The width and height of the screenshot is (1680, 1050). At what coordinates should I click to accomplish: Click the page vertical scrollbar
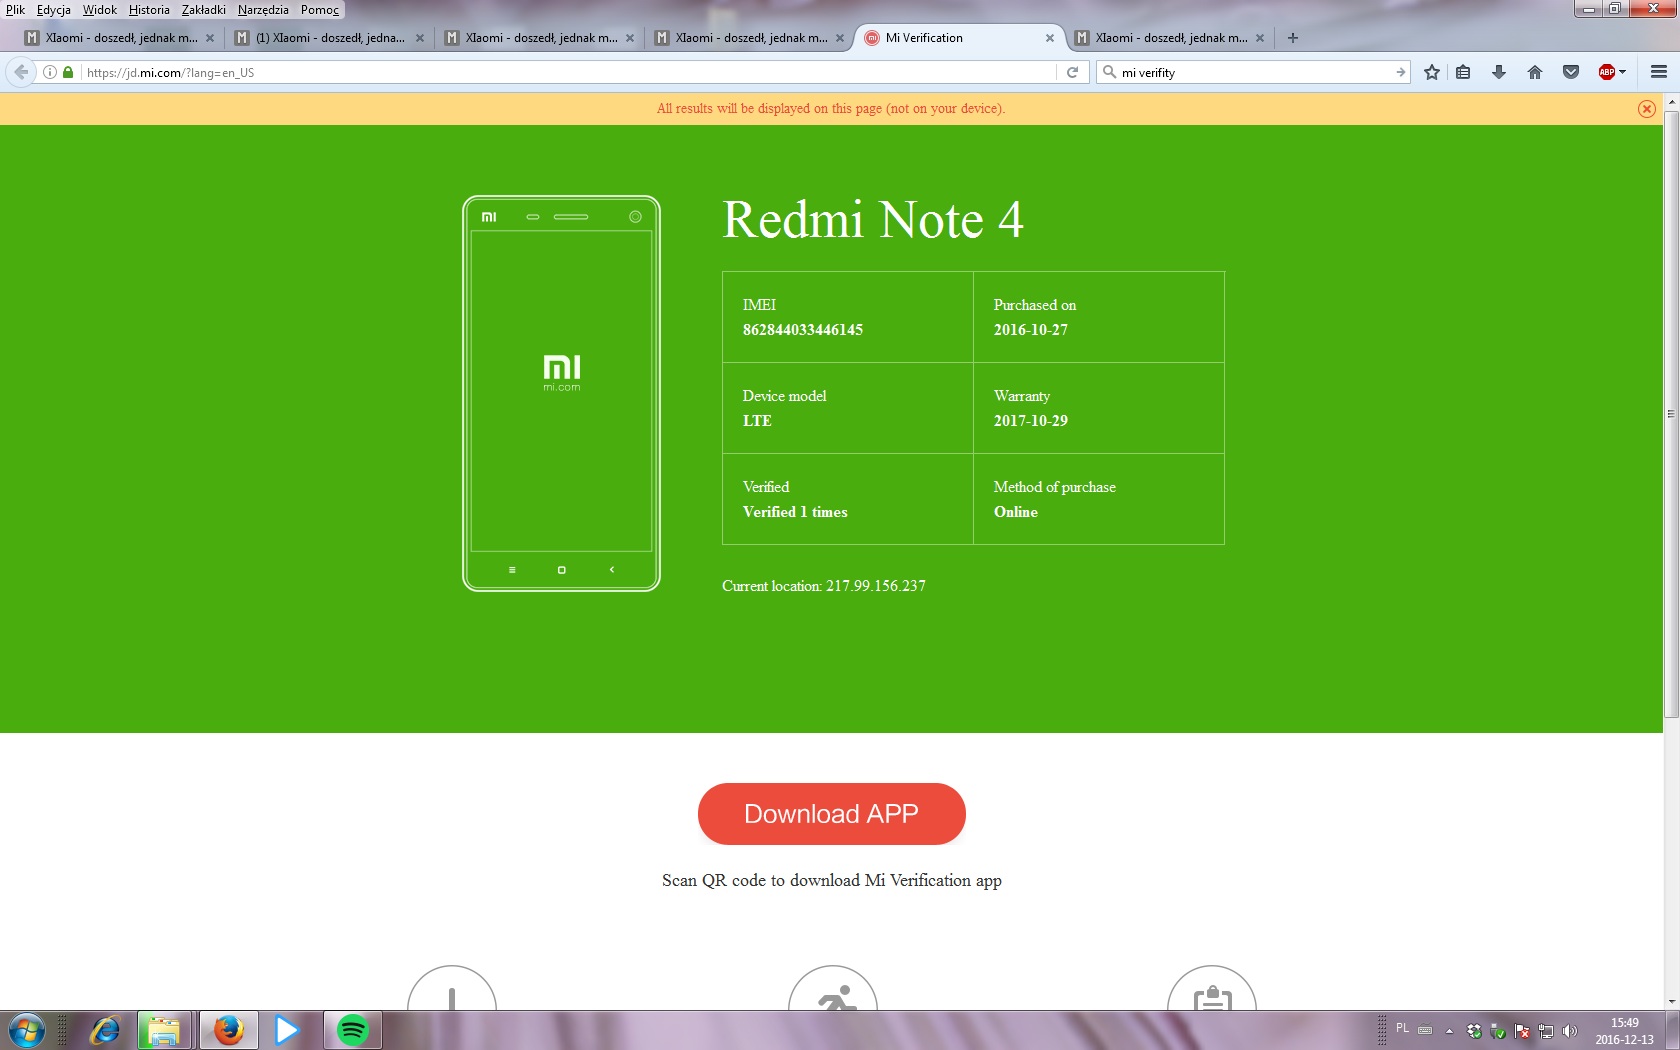coord(1671,415)
